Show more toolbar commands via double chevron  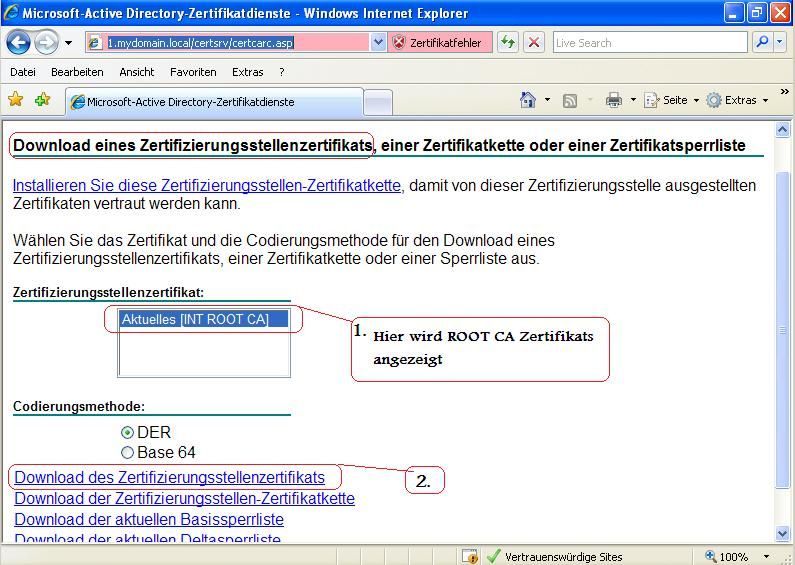(x=784, y=91)
